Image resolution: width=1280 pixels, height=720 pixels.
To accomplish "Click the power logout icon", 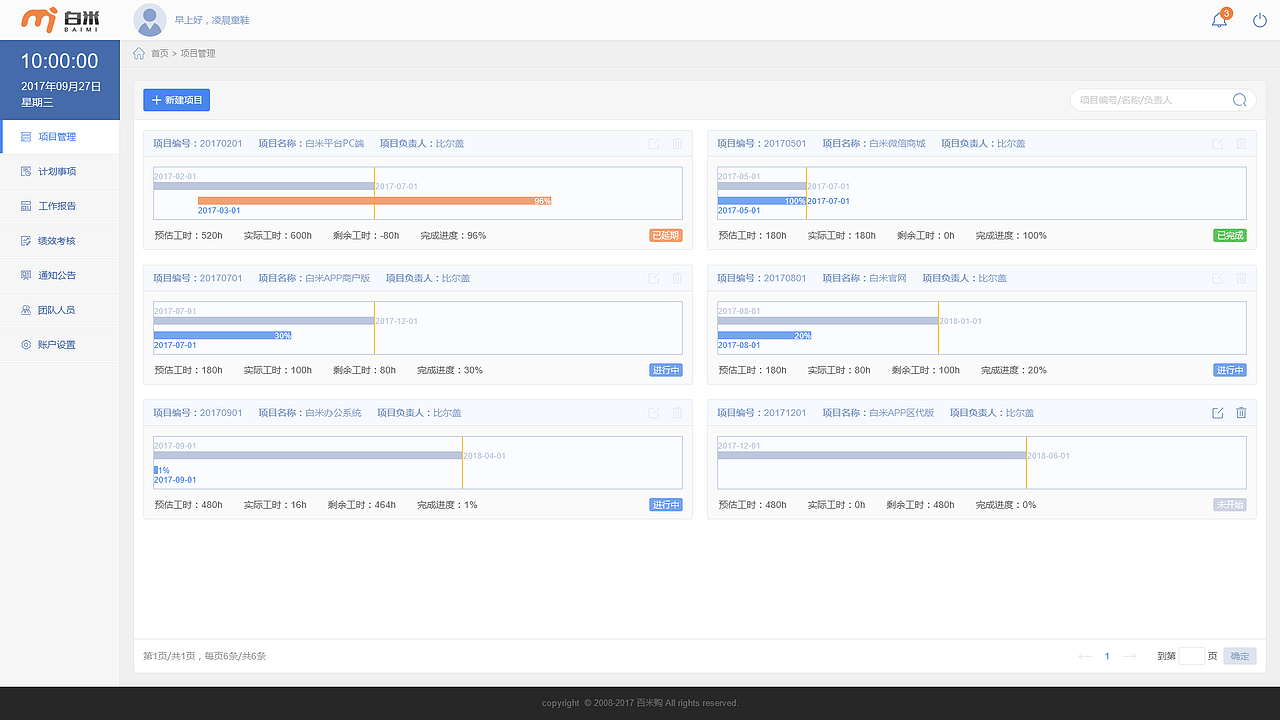I will pos(1260,20).
